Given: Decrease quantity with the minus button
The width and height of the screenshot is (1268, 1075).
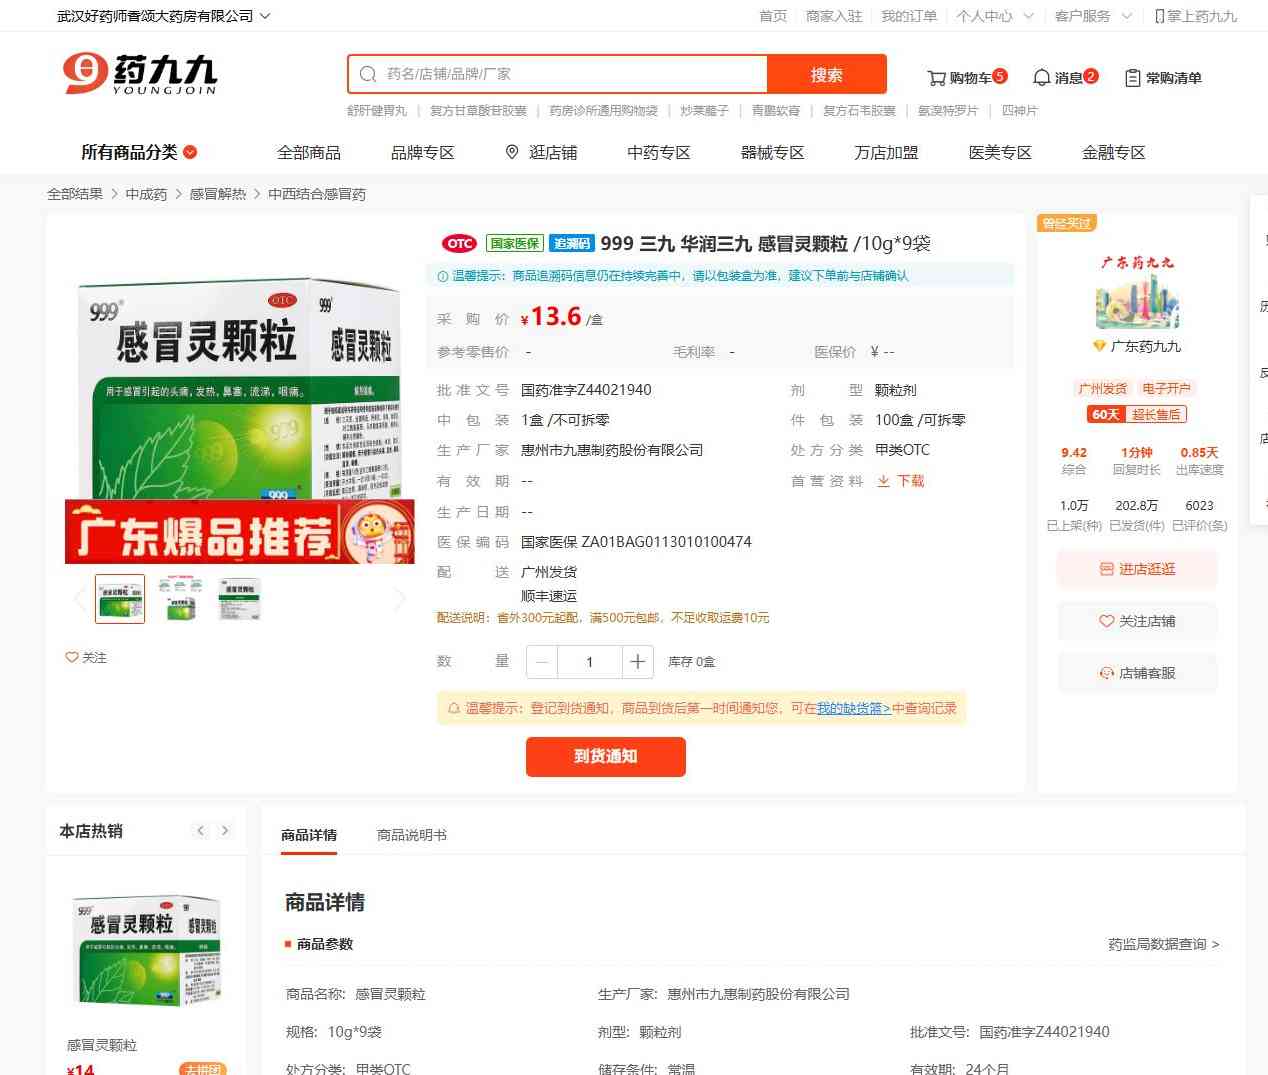Looking at the screenshot, I should [x=542, y=661].
